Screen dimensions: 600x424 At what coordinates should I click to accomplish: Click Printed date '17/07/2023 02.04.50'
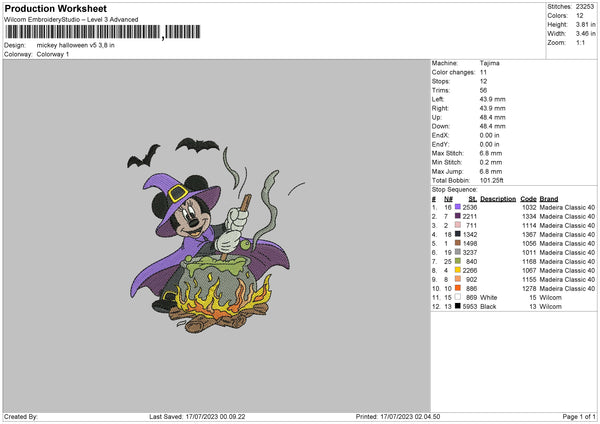tap(410, 416)
